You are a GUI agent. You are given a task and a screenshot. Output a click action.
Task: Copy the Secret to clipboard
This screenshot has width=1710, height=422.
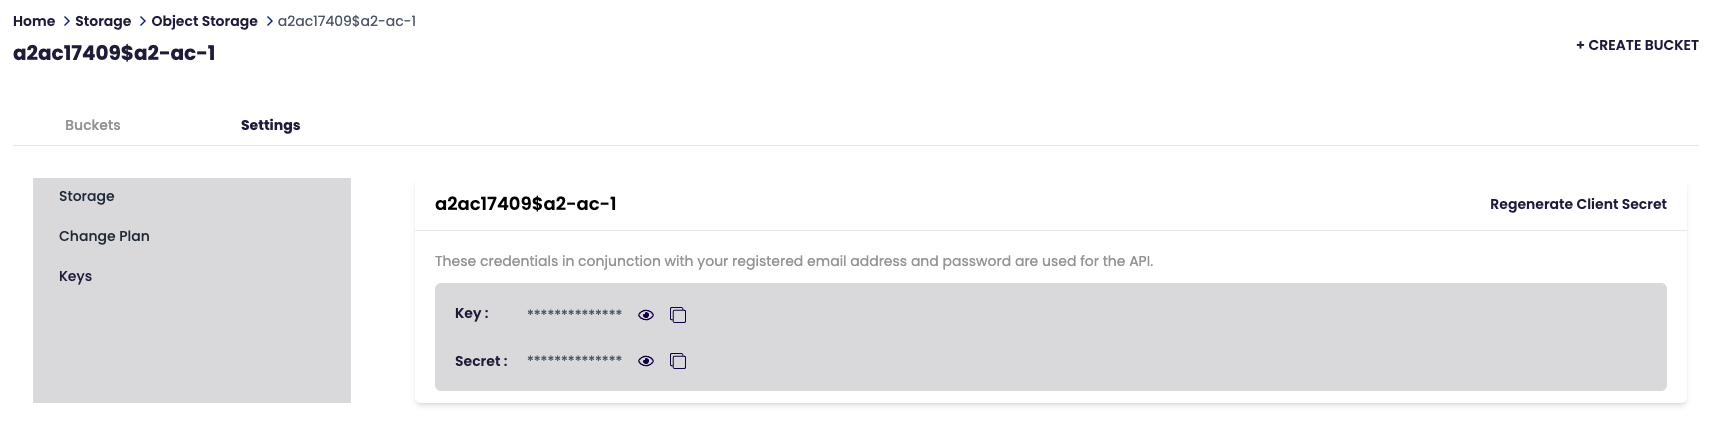[678, 361]
